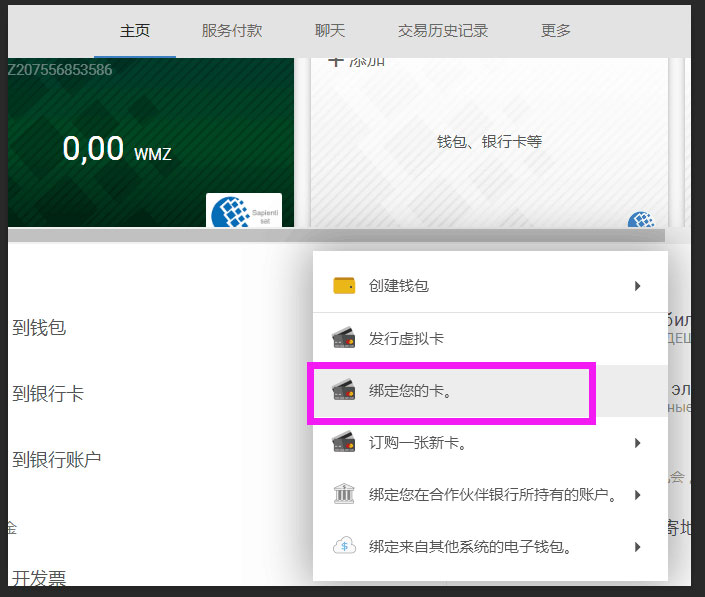This screenshot has width=705, height=597.
Task: Click the cloud dollar icon
Action: pyautogui.click(x=344, y=546)
